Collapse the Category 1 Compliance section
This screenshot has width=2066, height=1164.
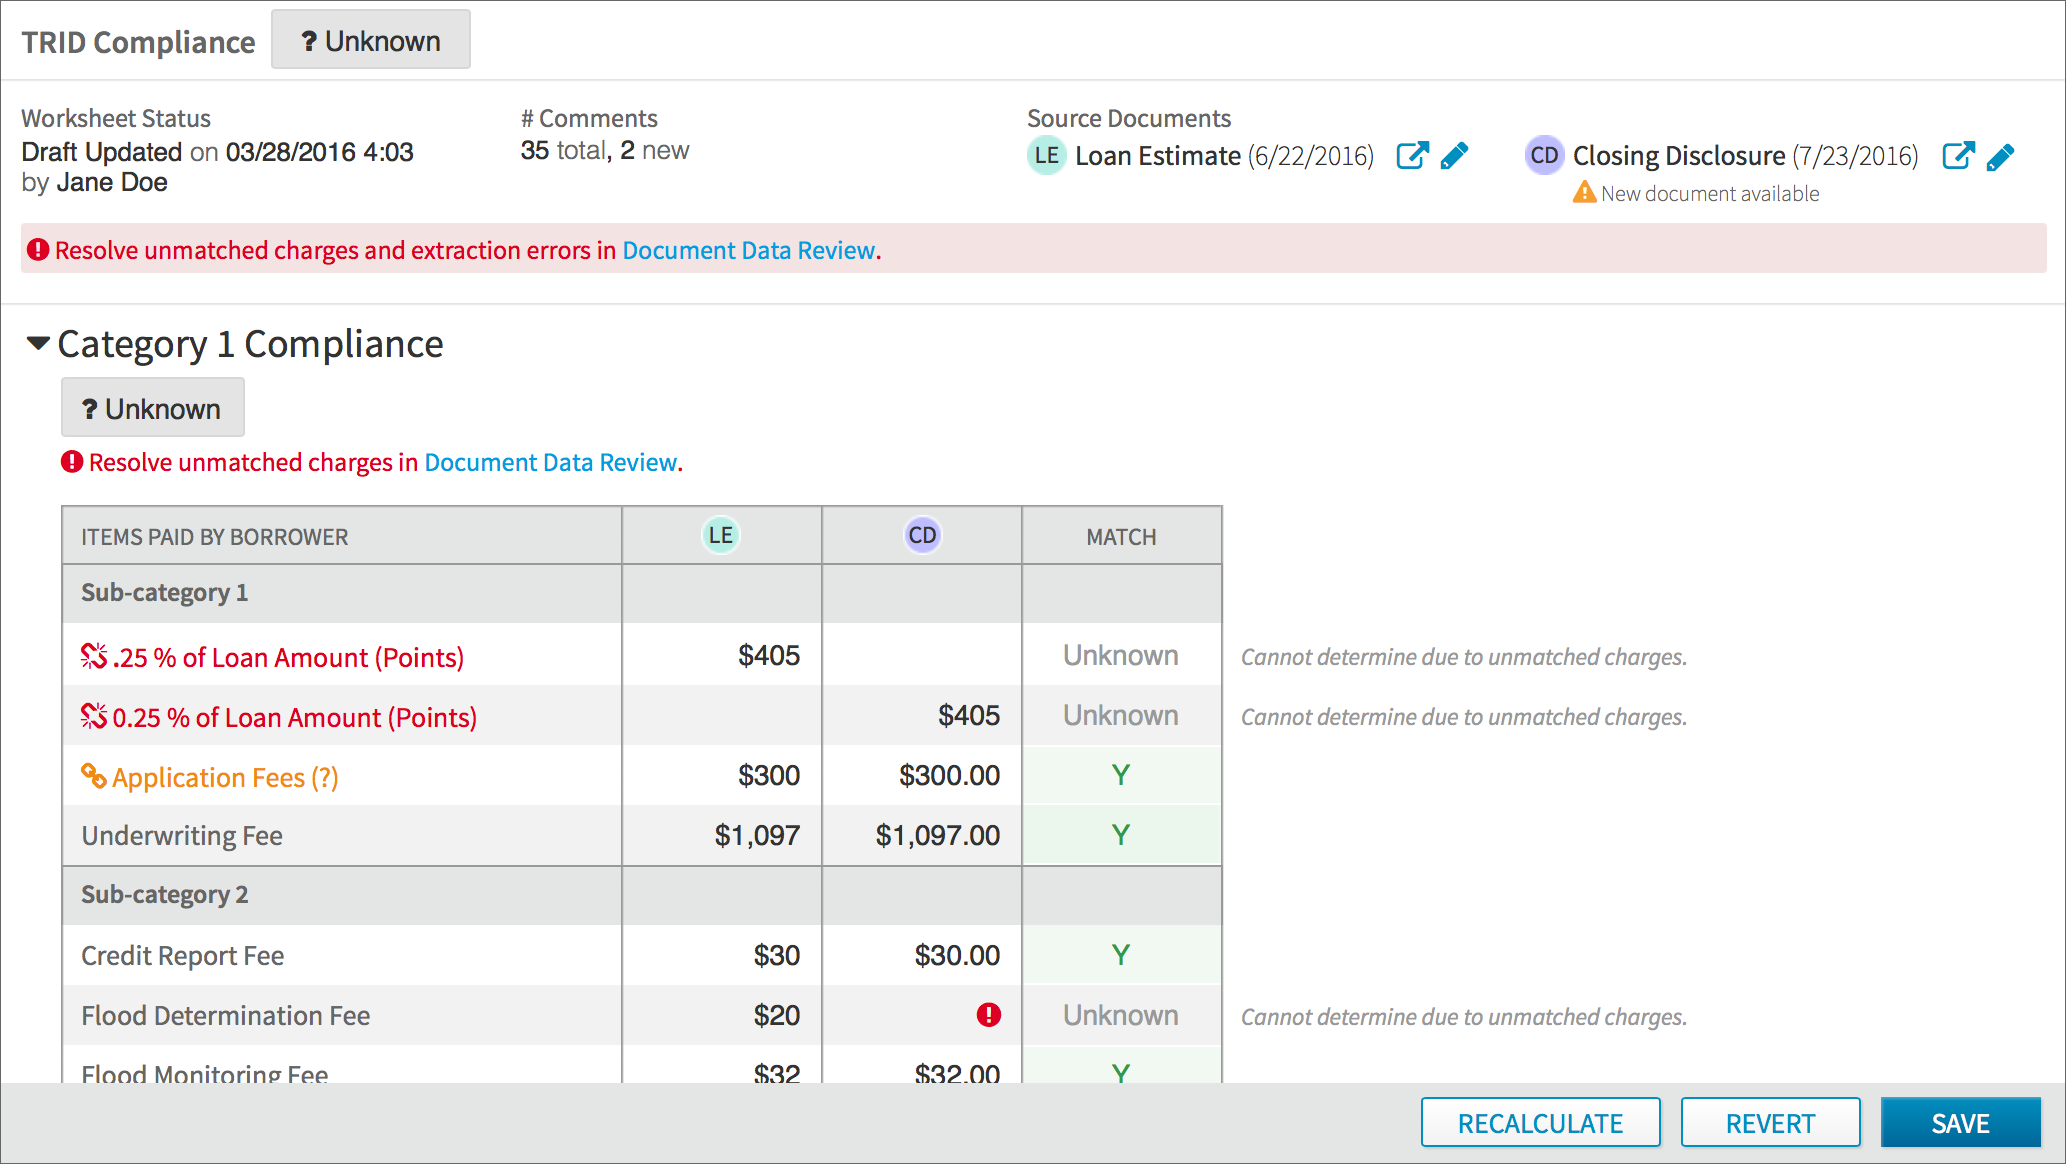tap(38, 344)
